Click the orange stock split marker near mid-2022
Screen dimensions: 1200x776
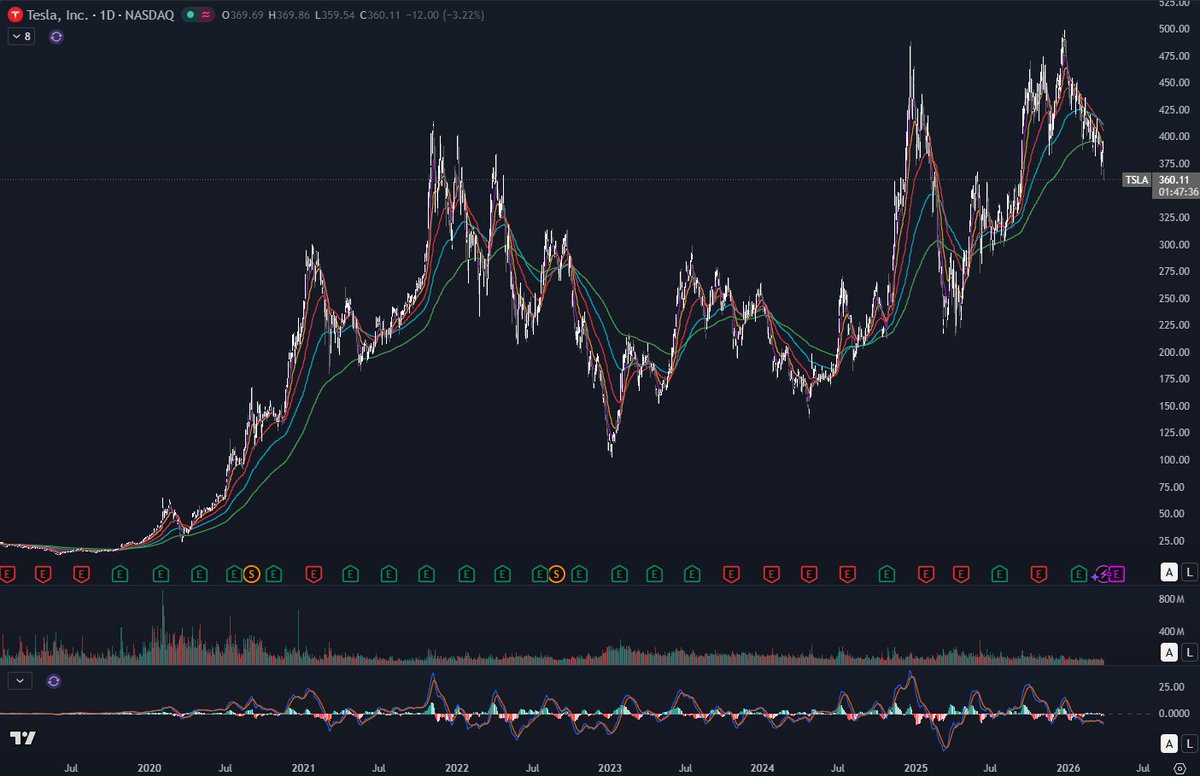pos(557,573)
